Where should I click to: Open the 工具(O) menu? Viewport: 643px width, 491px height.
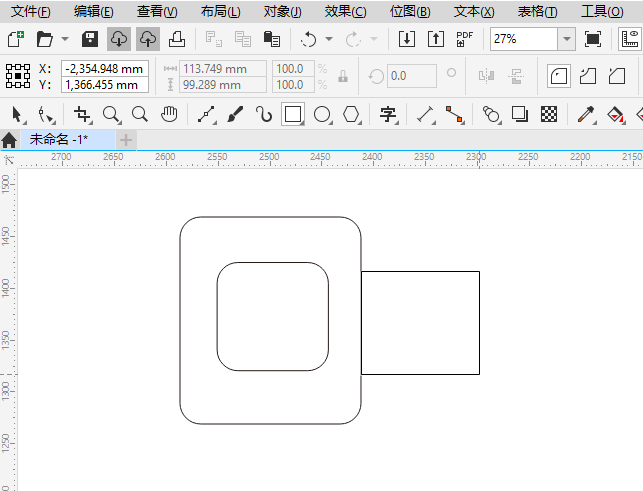[x=602, y=11]
